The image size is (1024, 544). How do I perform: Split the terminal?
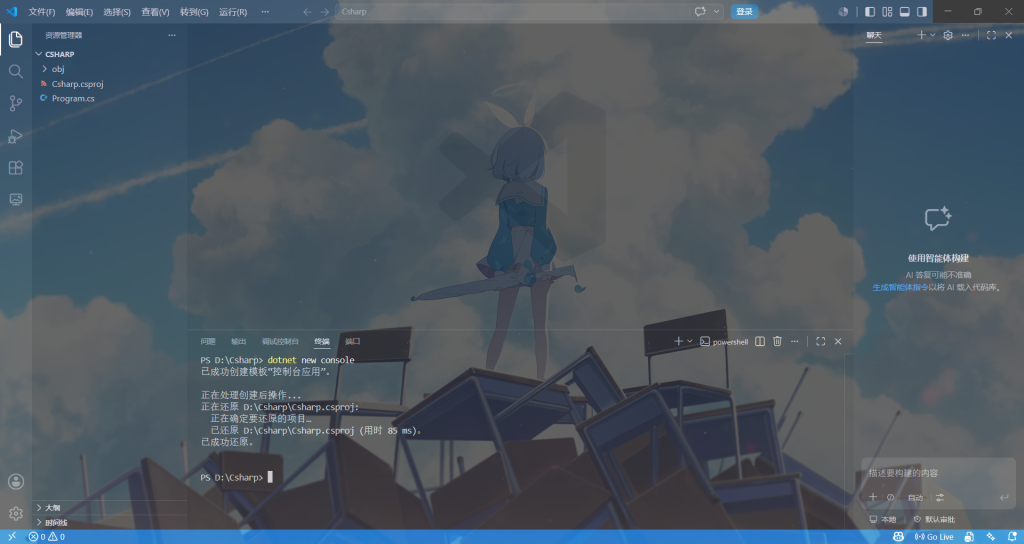(x=760, y=341)
